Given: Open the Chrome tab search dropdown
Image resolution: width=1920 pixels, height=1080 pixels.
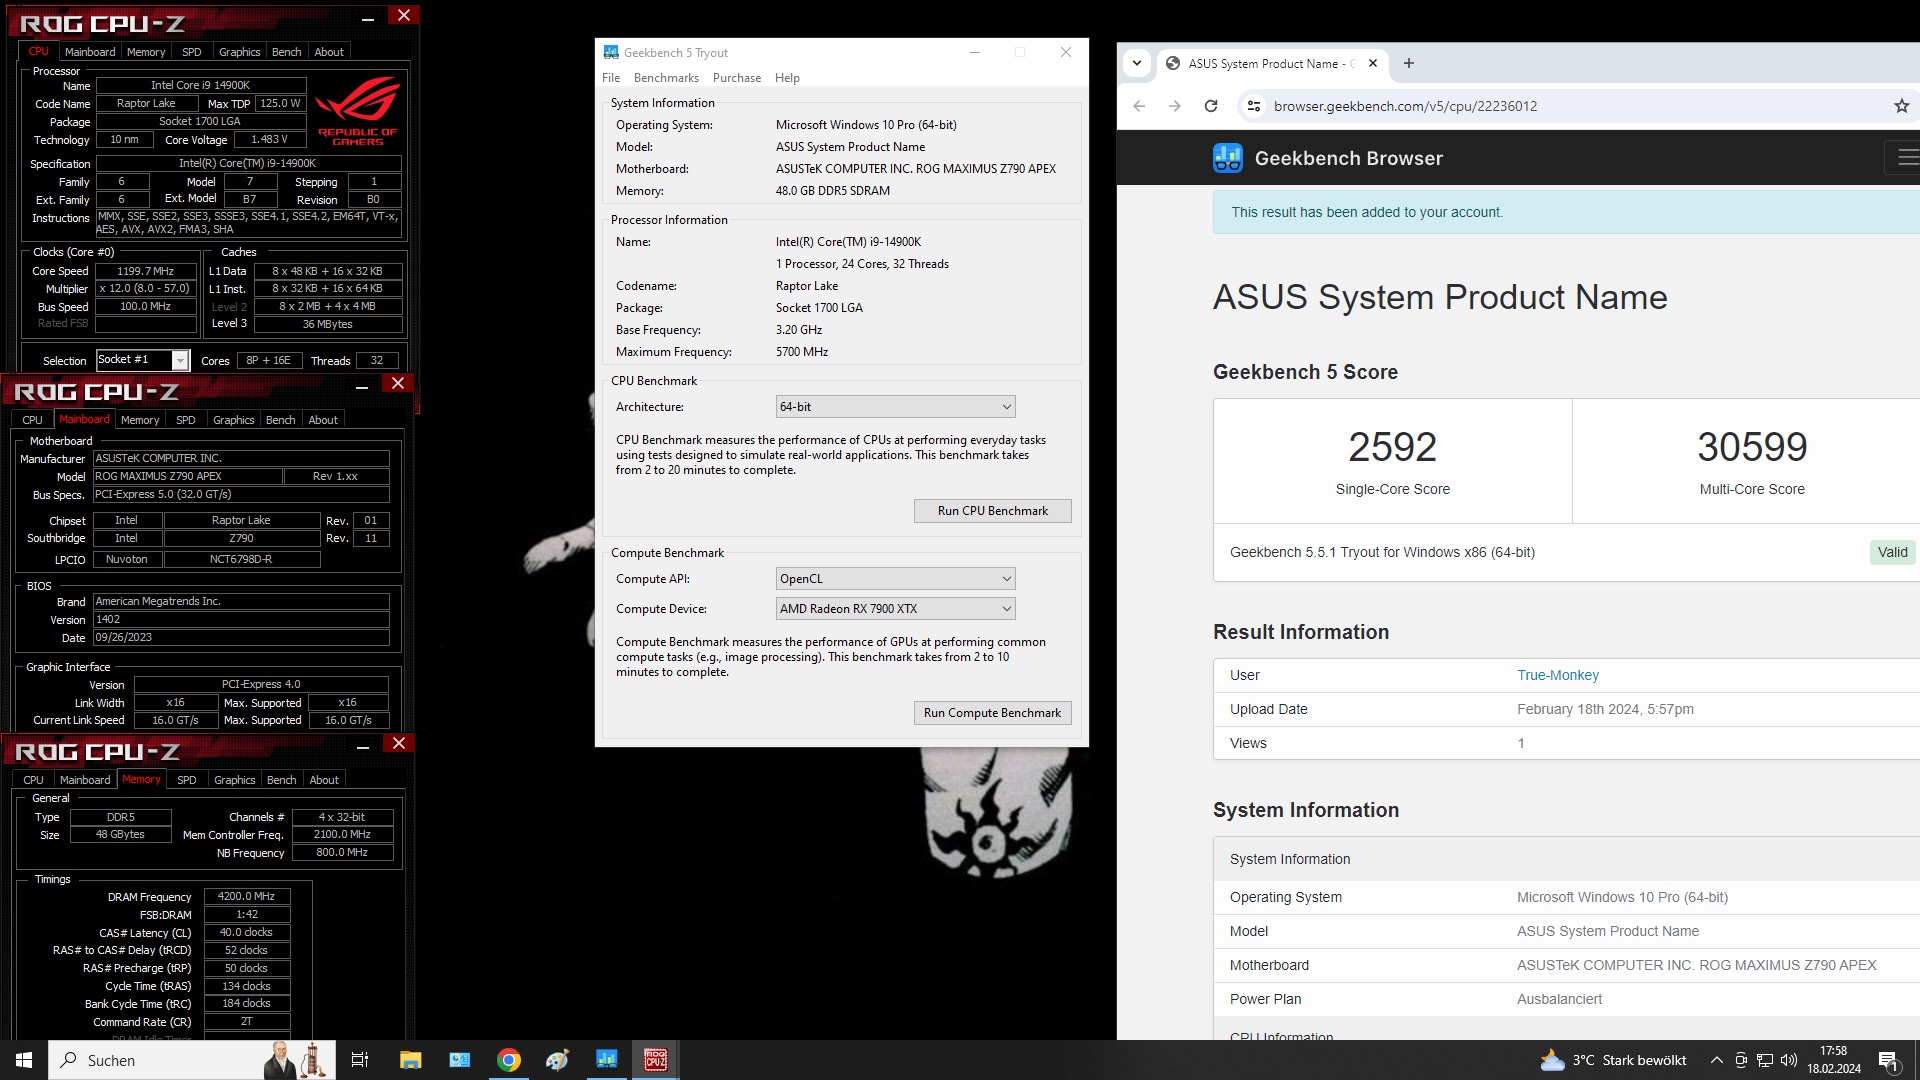Looking at the screenshot, I should coord(1137,63).
